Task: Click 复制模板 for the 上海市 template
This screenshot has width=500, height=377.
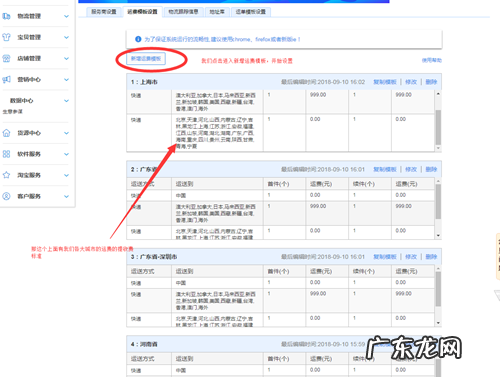Action: (385, 82)
